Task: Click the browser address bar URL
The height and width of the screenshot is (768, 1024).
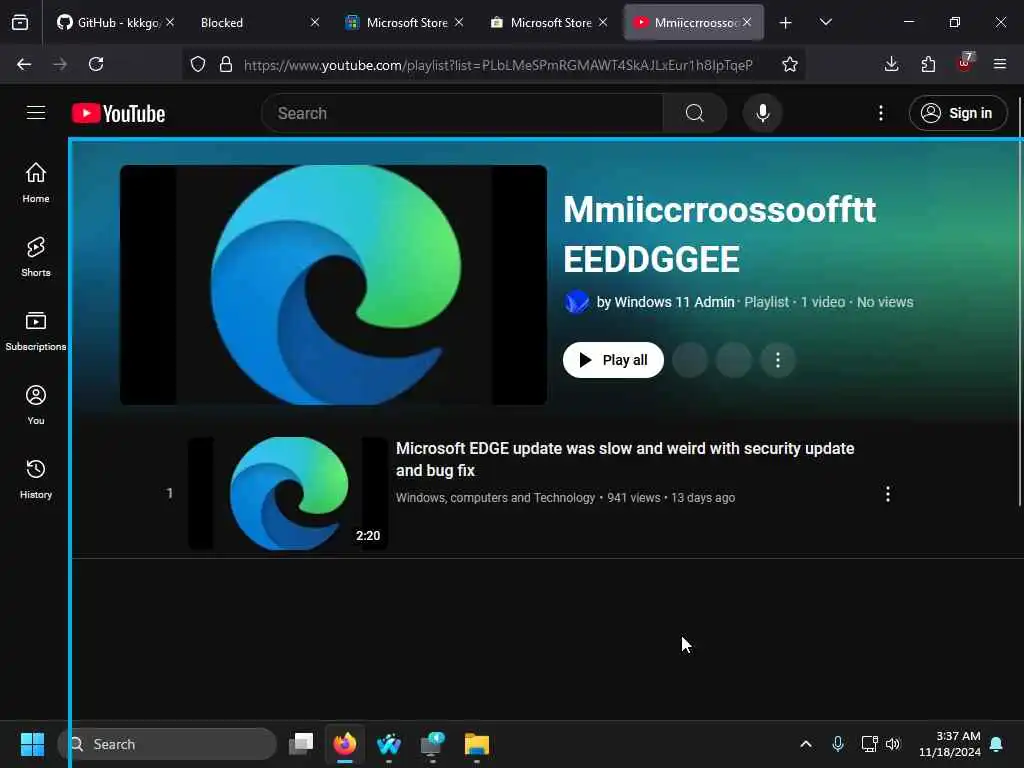Action: (498, 65)
